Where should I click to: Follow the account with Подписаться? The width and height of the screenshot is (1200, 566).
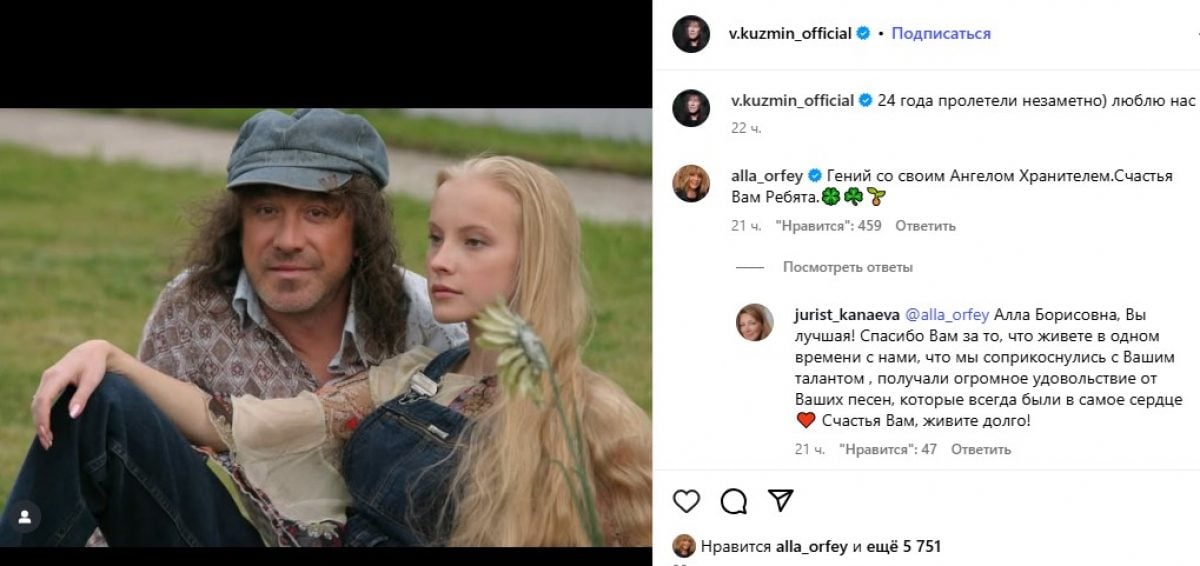pyautogui.click(x=941, y=34)
